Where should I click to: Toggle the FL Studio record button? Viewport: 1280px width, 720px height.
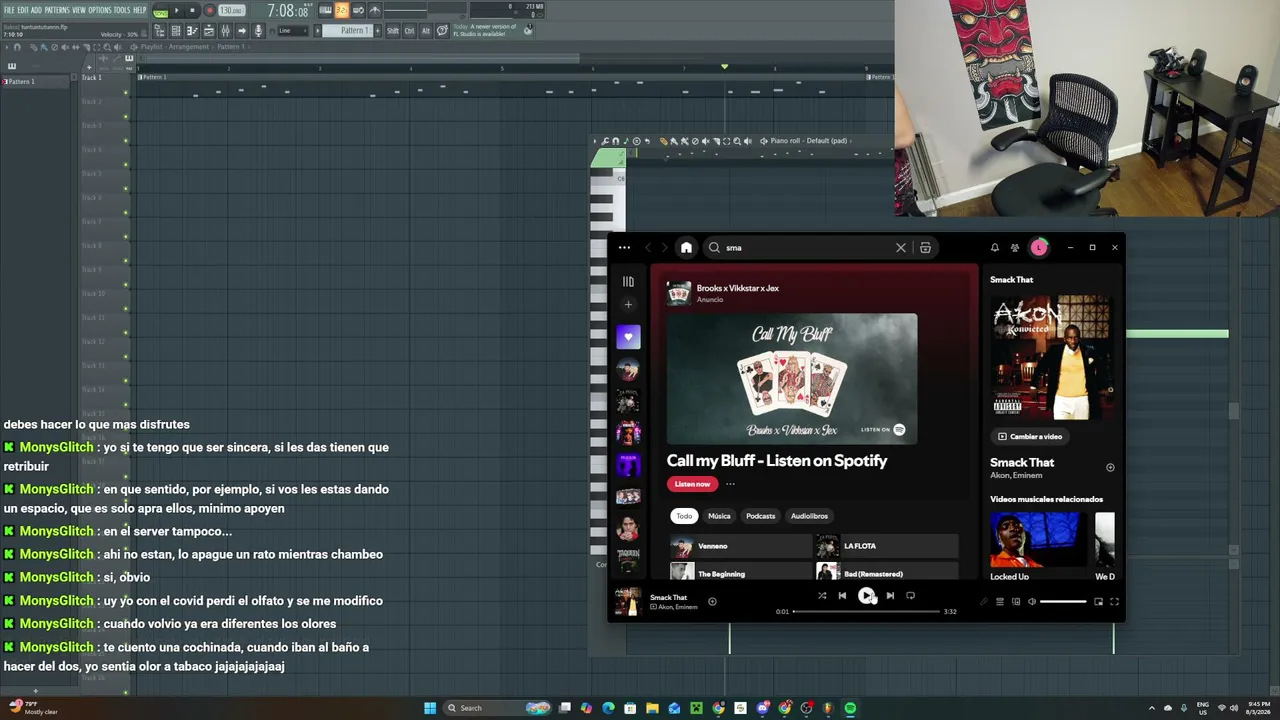(x=209, y=11)
